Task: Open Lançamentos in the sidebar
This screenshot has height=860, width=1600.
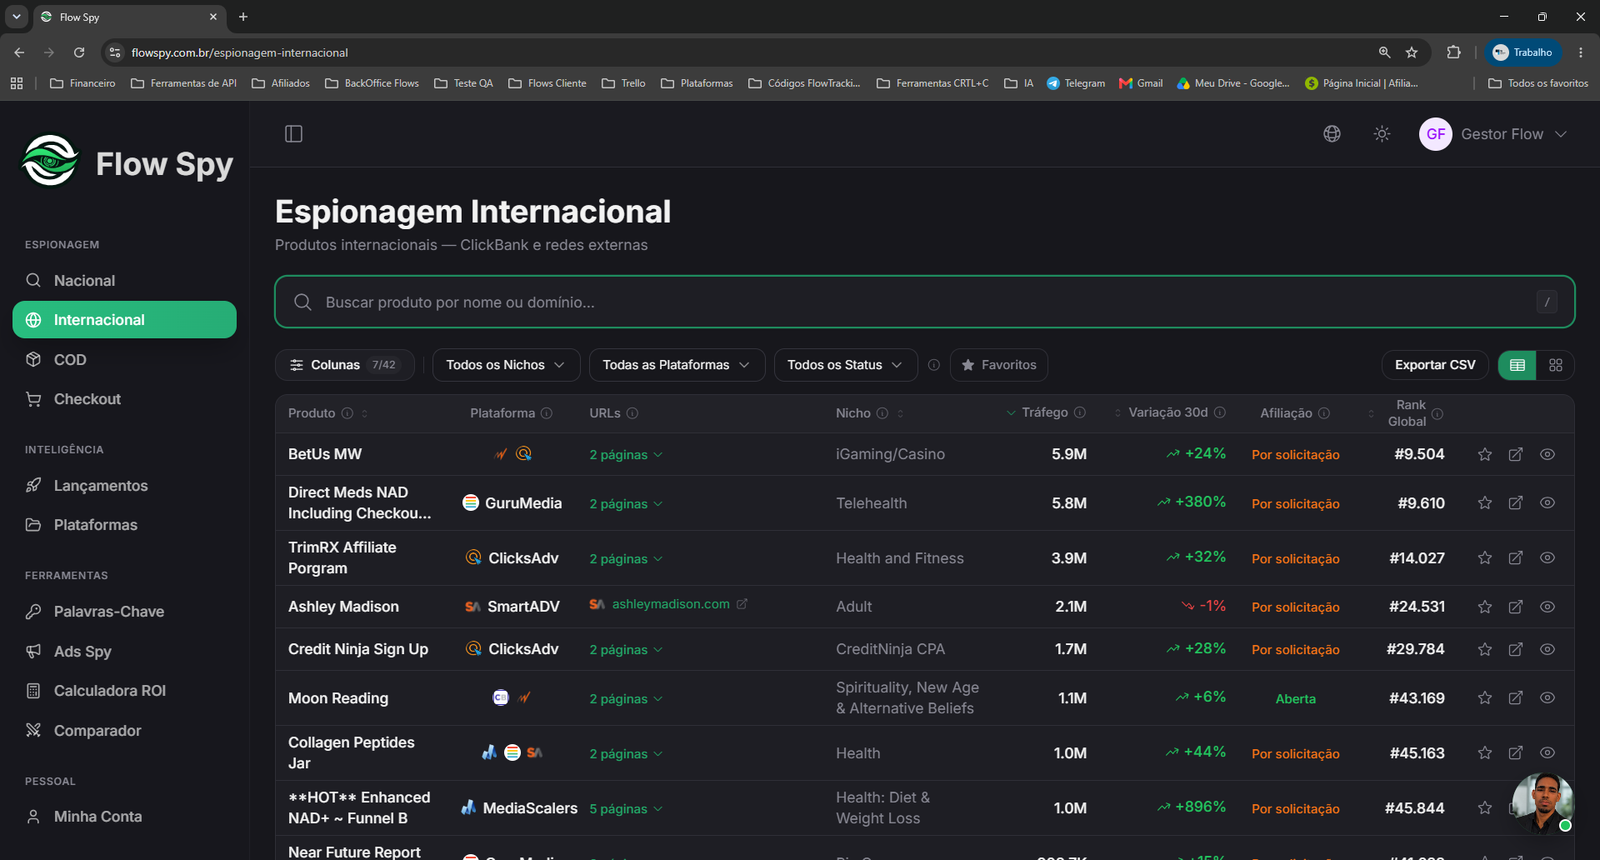Action: (x=124, y=486)
